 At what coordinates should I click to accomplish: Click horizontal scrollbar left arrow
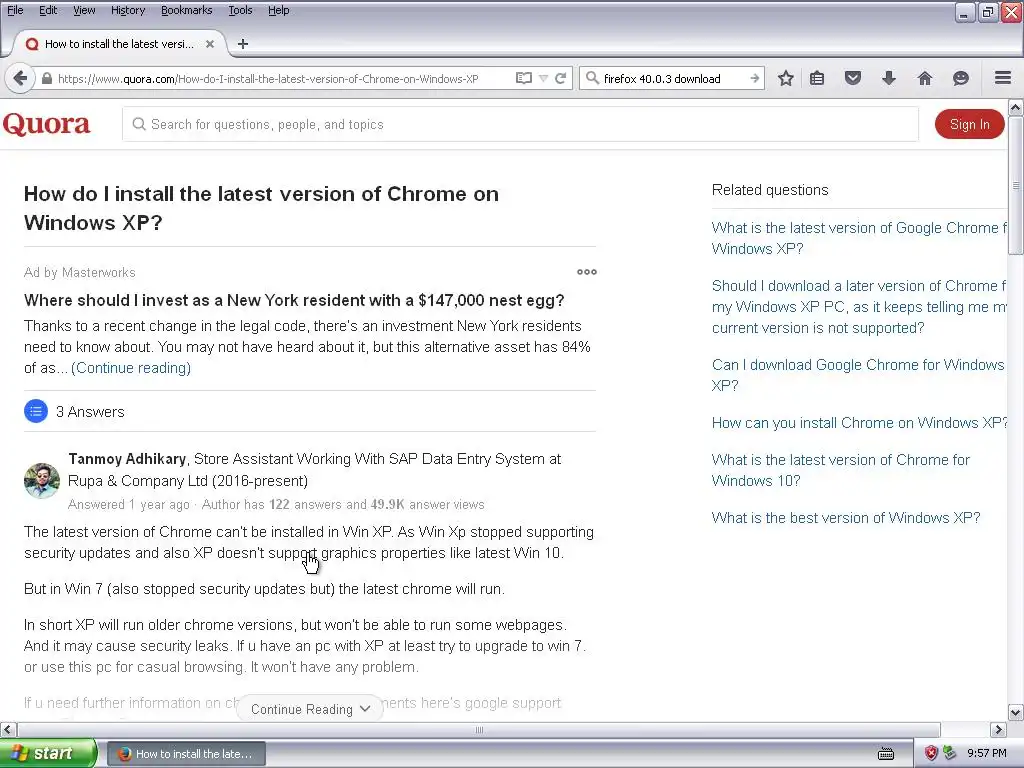click(8, 729)
